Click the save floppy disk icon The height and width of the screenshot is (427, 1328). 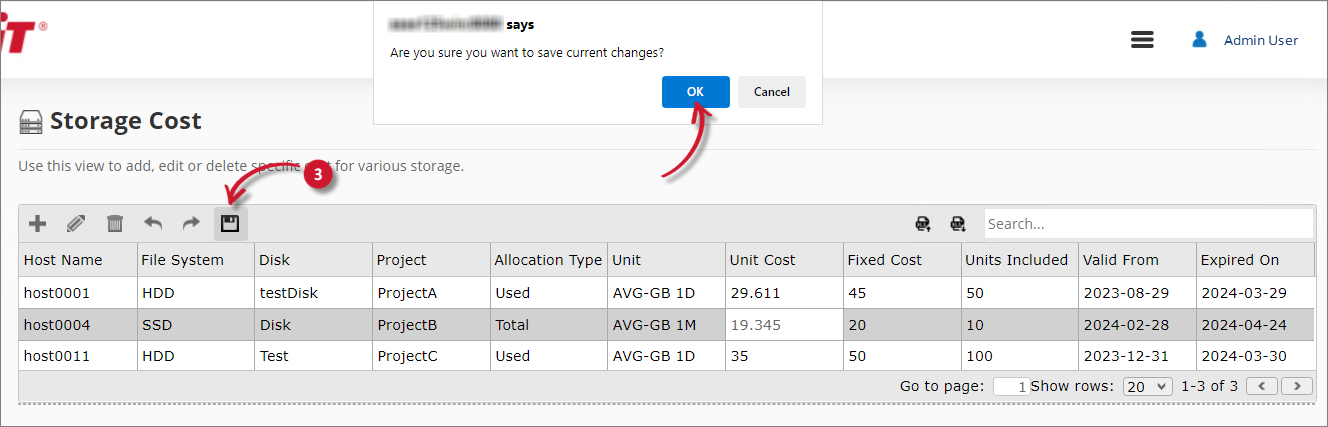[x=230, y=224]
